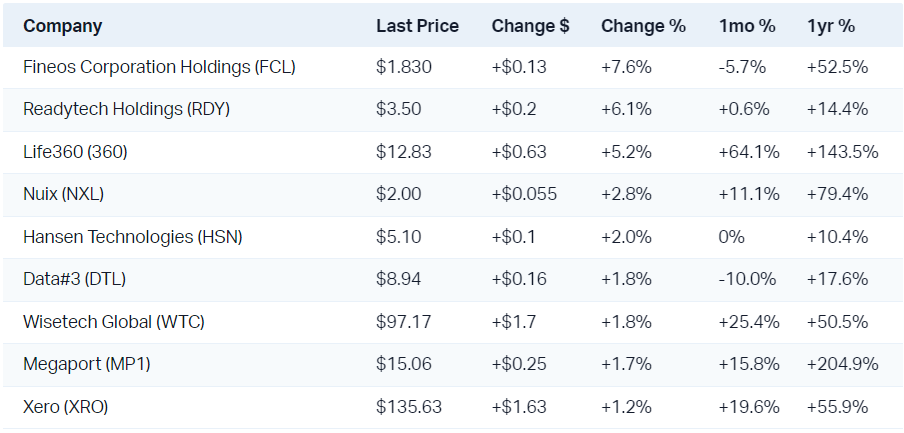Screen dimensions: 904x433
Task: Click Wisetech Global's $97.17 last price
Action: point(404,322)
